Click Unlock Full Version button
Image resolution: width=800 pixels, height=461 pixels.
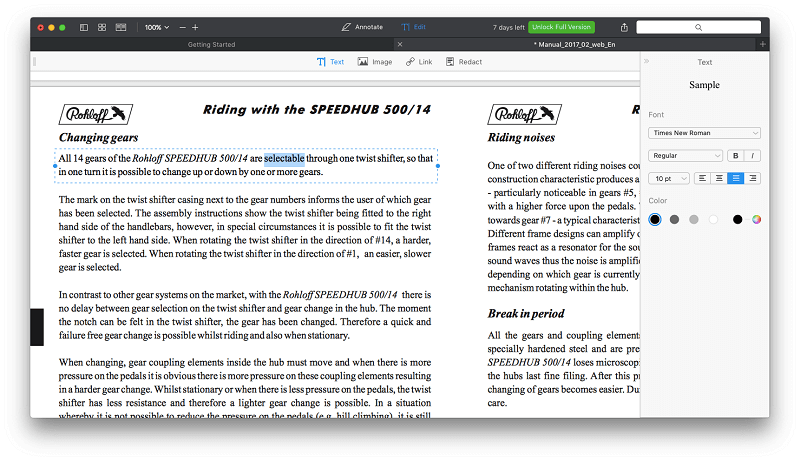click(x=561, y=27)
